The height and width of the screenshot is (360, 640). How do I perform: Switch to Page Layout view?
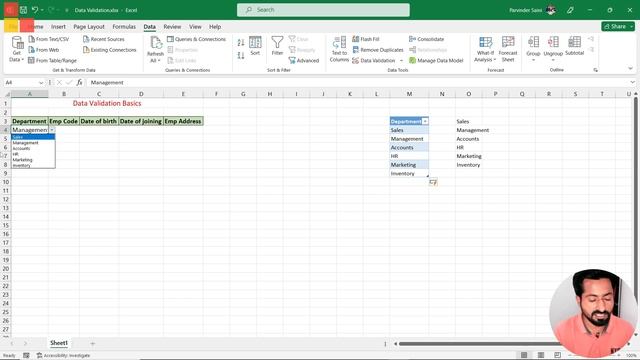point(541,355)
